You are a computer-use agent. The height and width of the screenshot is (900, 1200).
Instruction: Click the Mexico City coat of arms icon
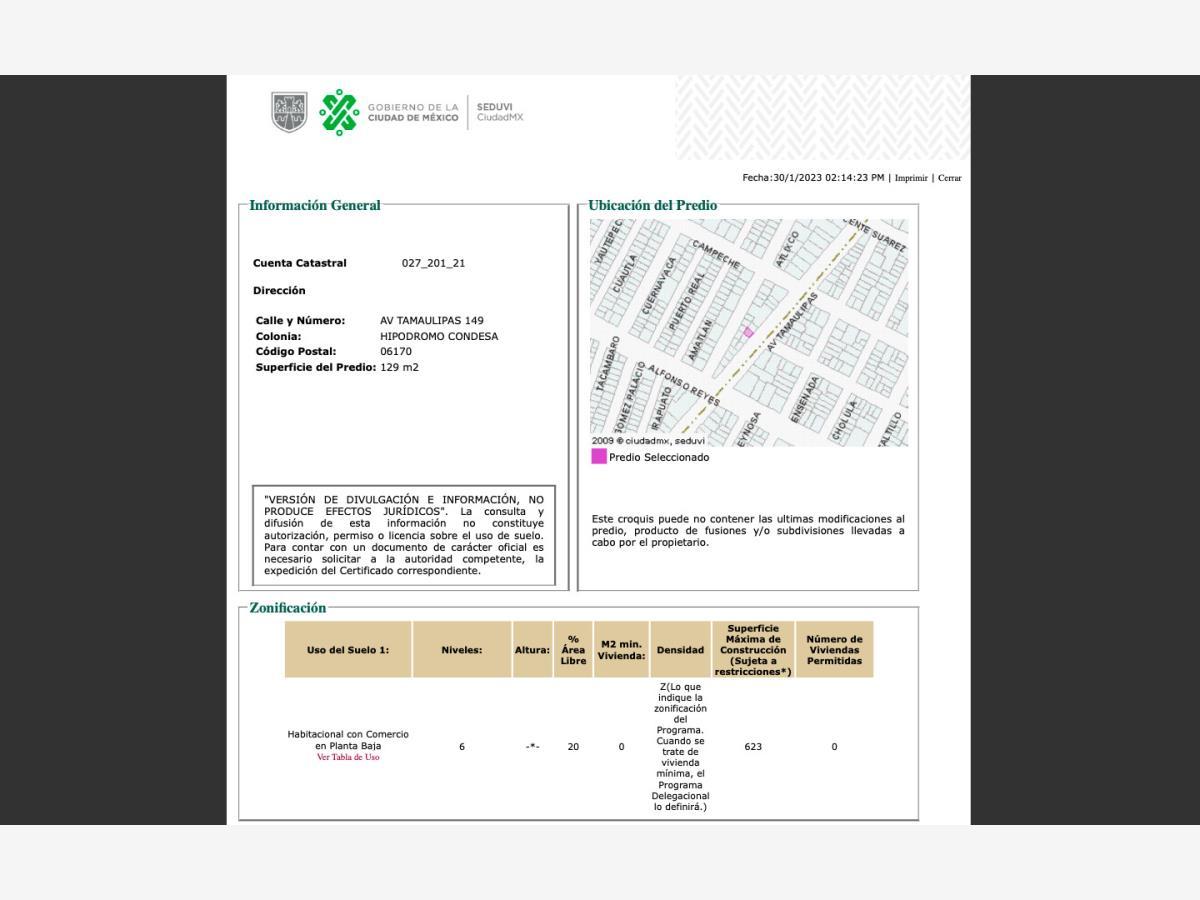(x=289, y=112)
